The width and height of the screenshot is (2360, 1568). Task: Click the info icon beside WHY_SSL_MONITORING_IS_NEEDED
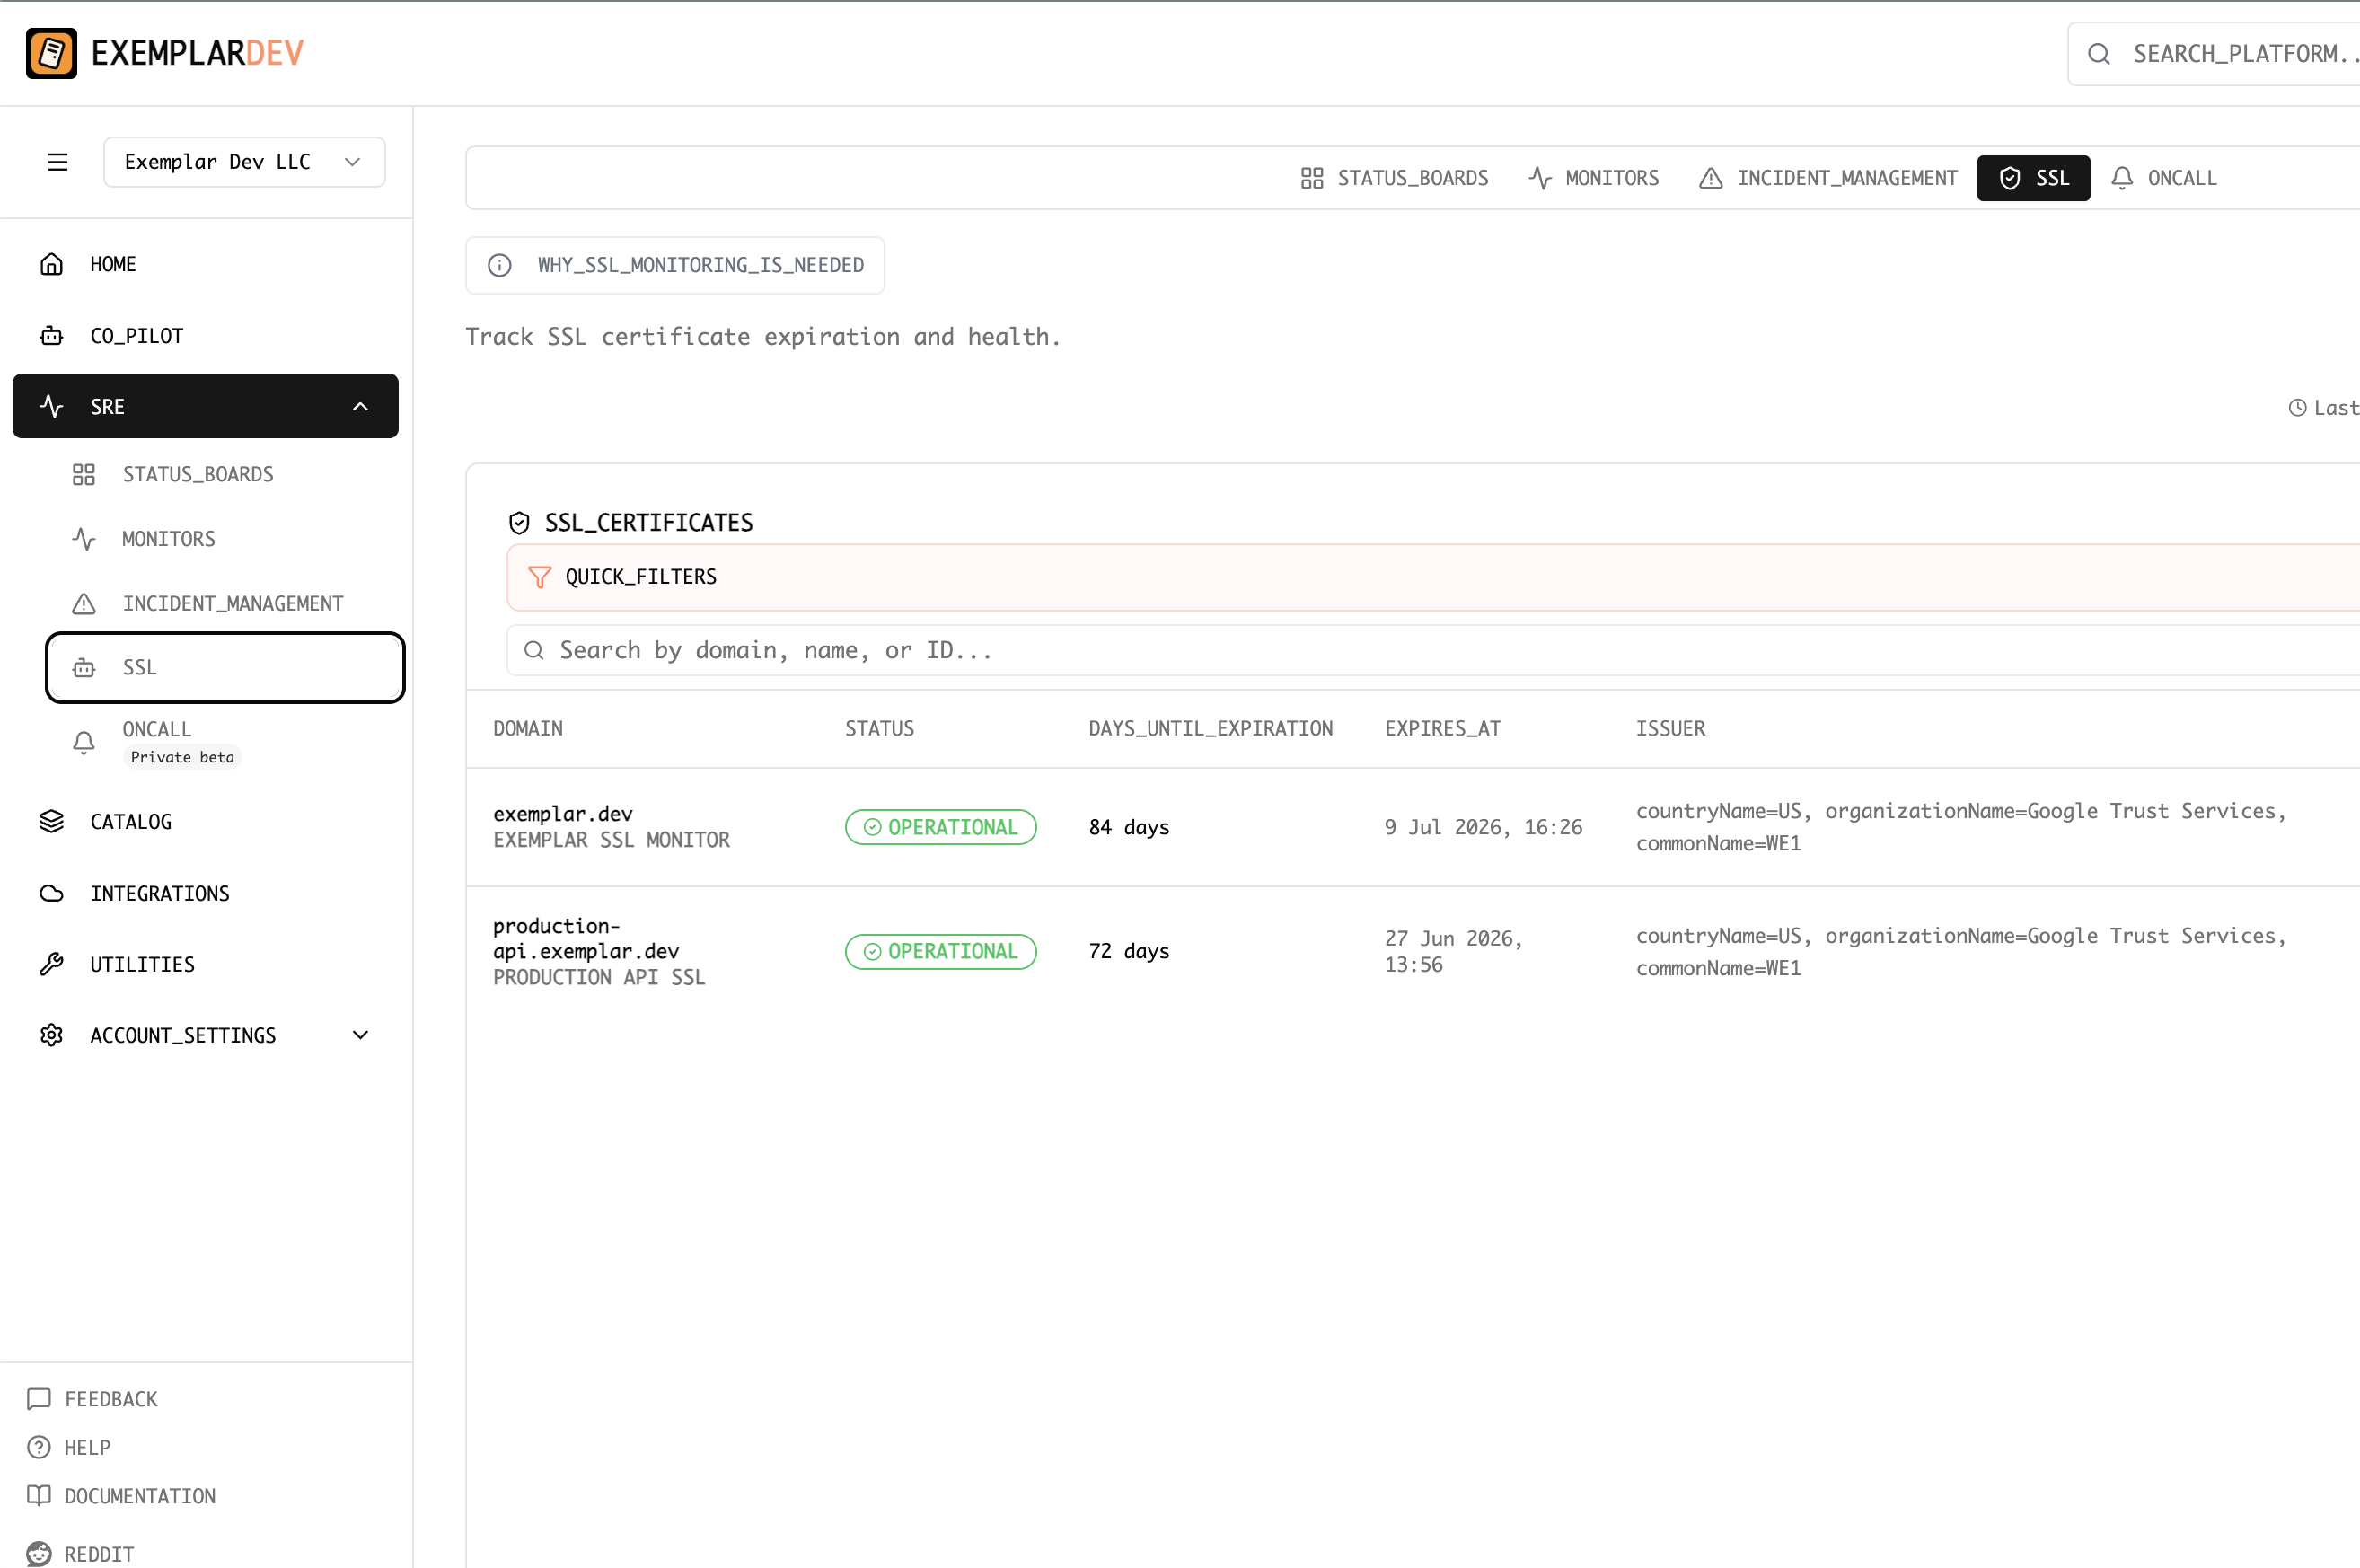click(x=499, y=265)
